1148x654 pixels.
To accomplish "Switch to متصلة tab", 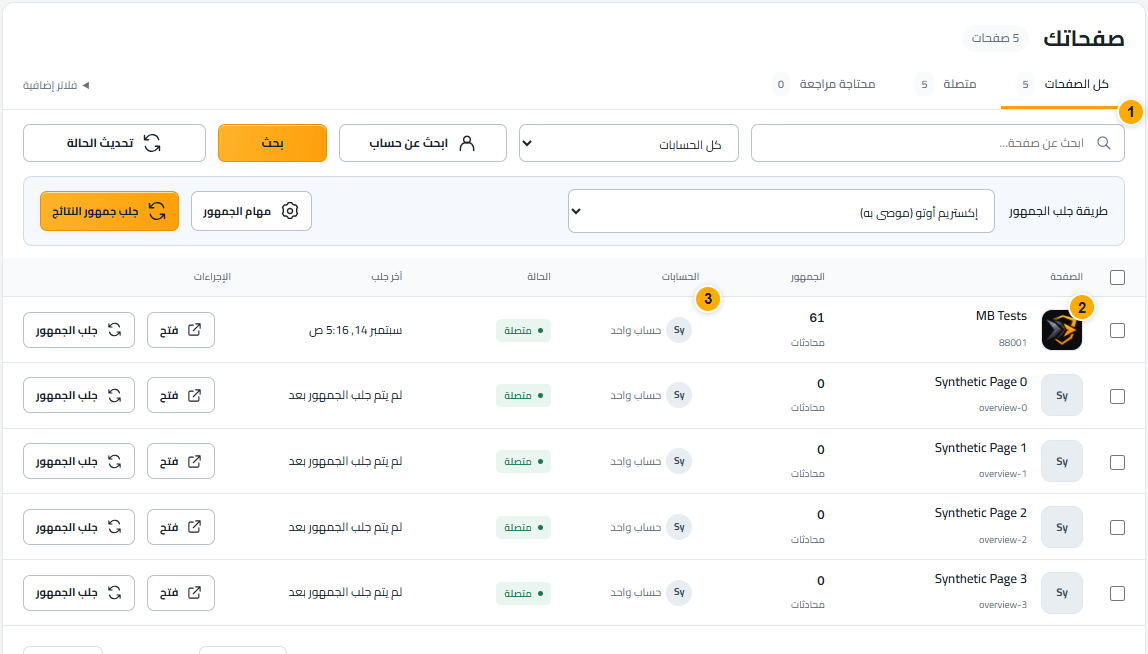I will pos(946,85).
